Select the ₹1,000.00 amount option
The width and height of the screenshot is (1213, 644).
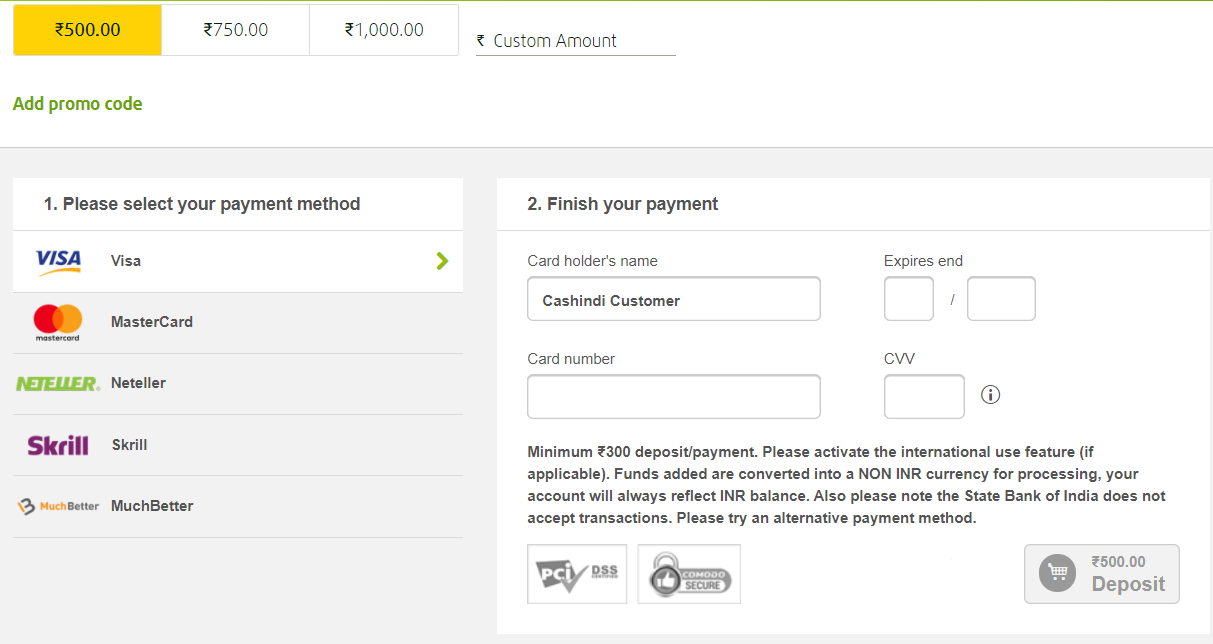pyautogui.click(x=384, y=30)
